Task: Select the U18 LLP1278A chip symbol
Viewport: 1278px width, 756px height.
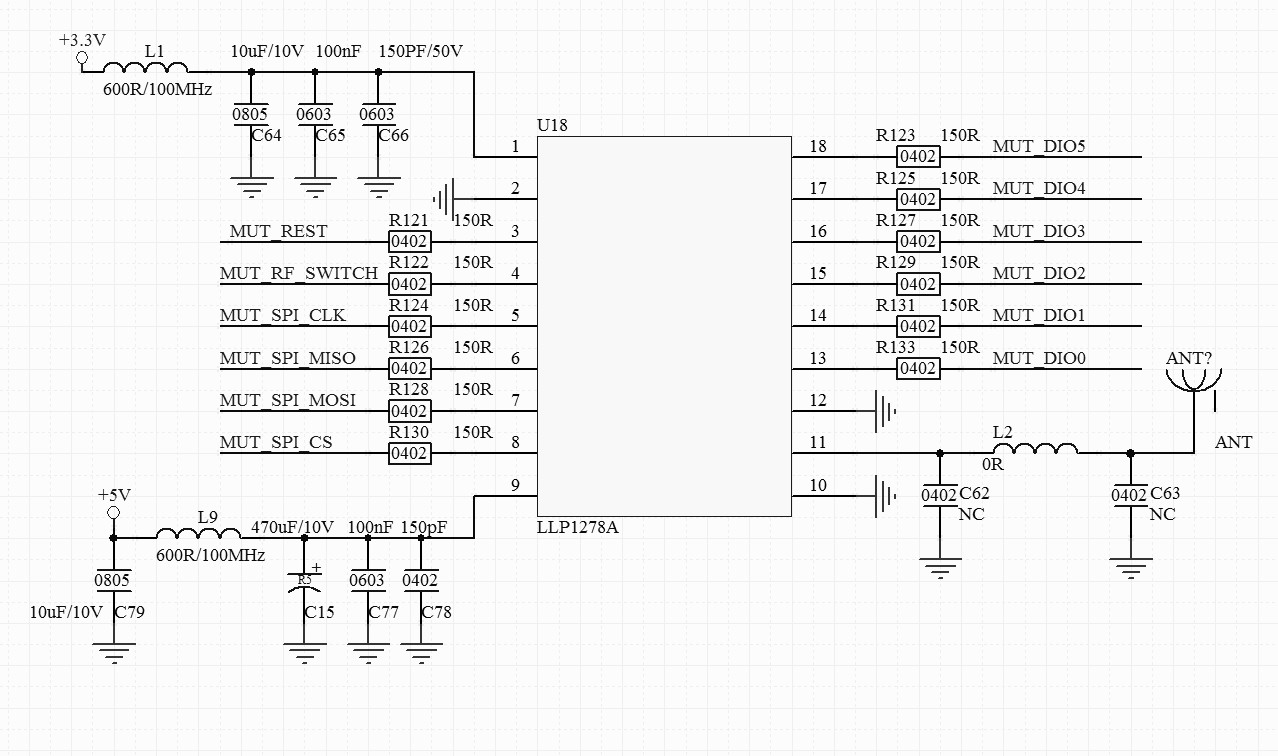Action: 664,325
